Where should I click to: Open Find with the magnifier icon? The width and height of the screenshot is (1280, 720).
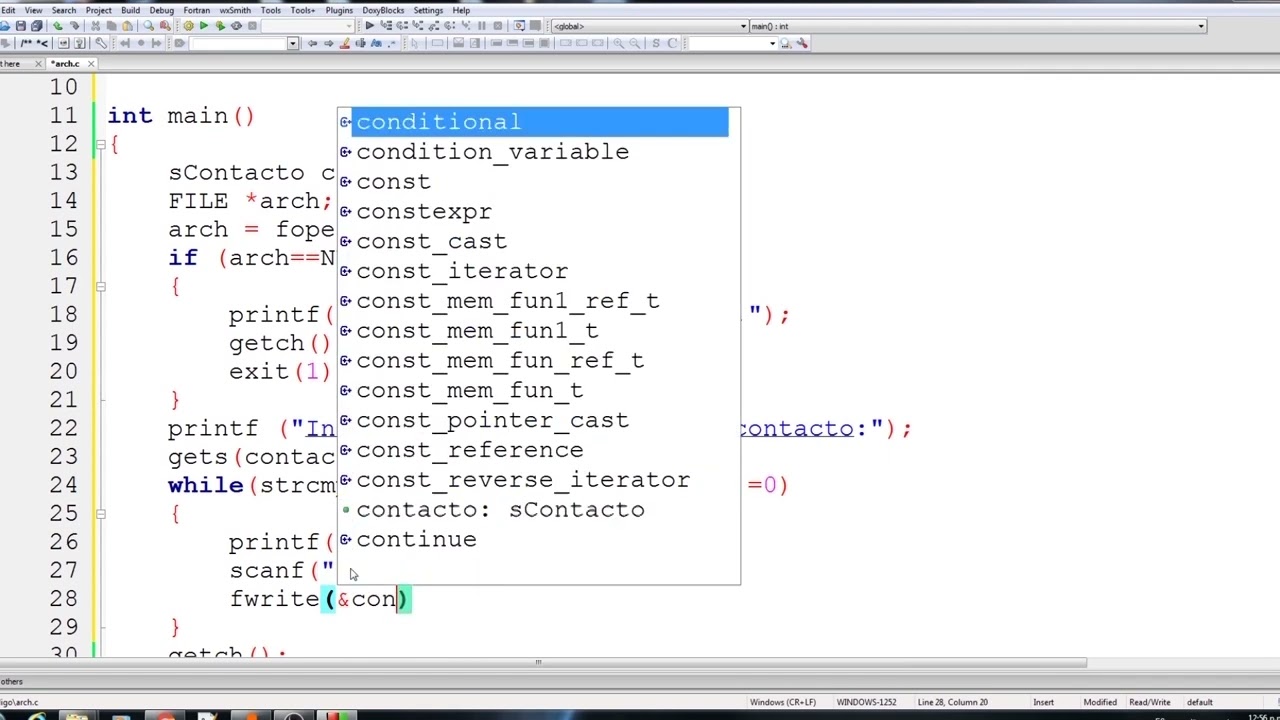[148, 25]
